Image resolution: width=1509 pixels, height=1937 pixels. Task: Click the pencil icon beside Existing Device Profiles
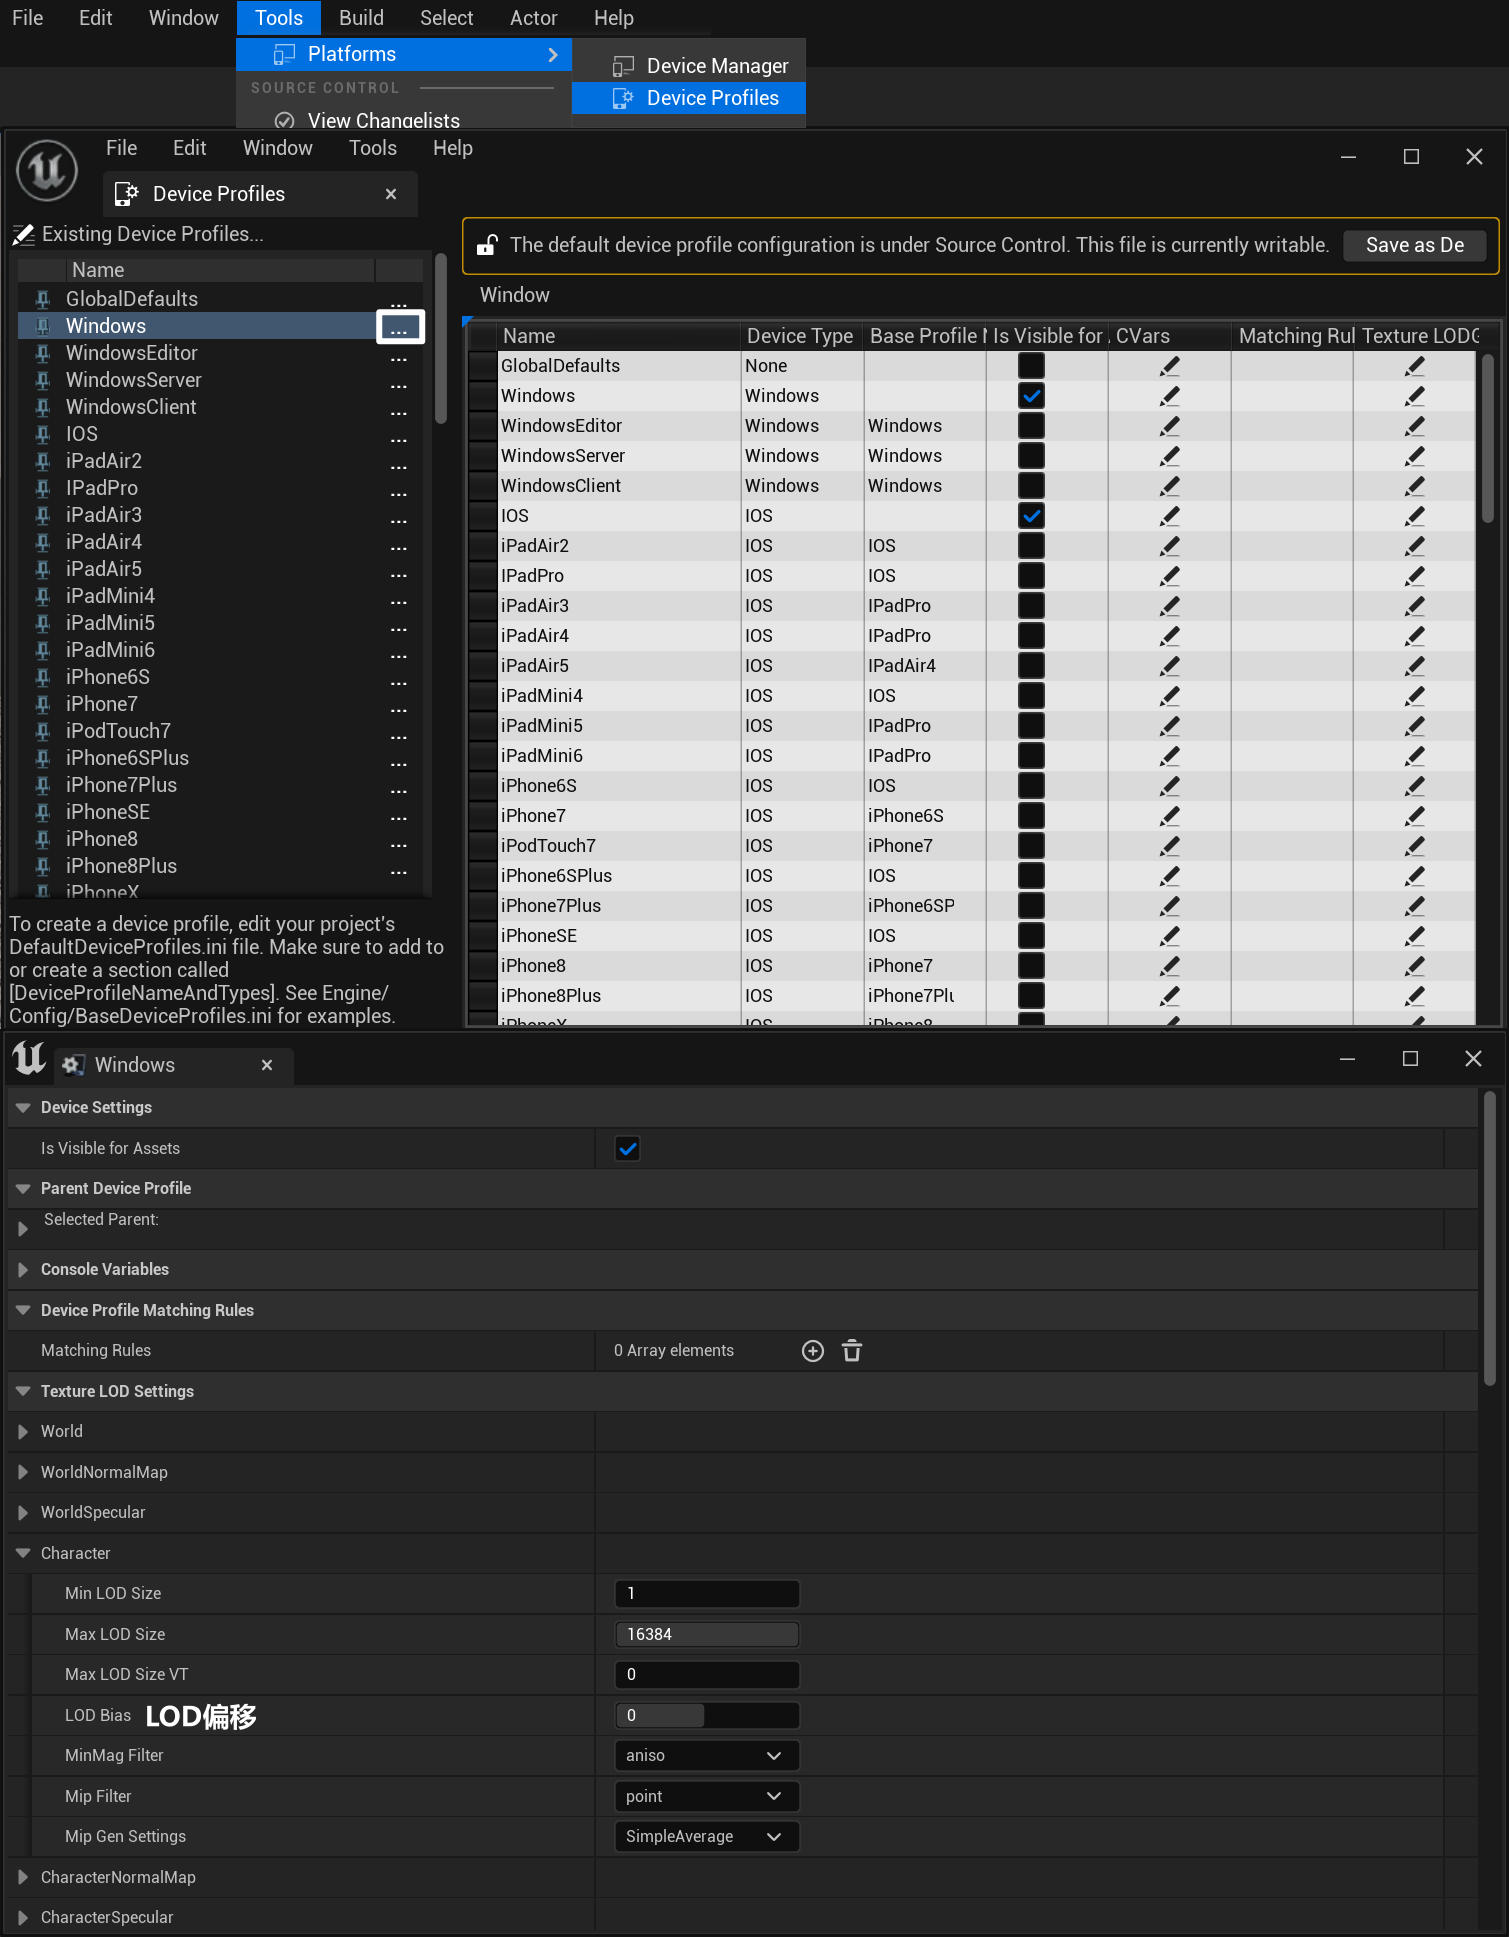click(x=23, y=234)
